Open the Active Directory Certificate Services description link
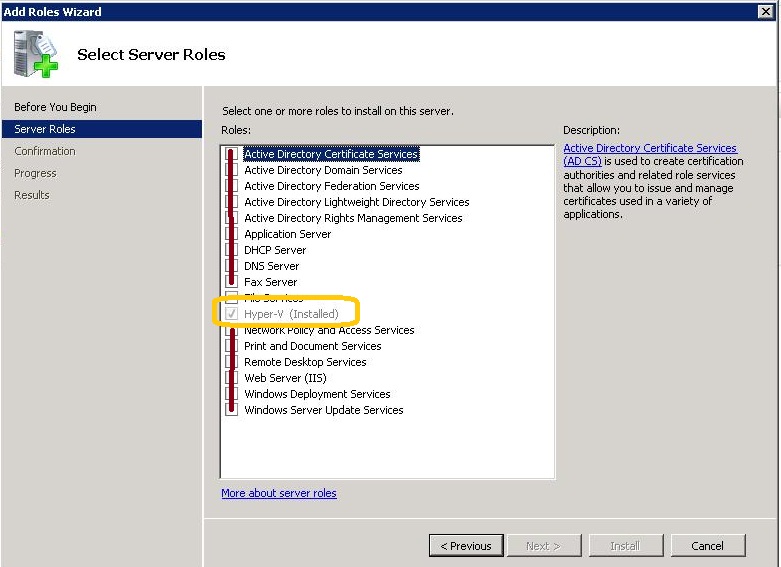 point(650,148)
